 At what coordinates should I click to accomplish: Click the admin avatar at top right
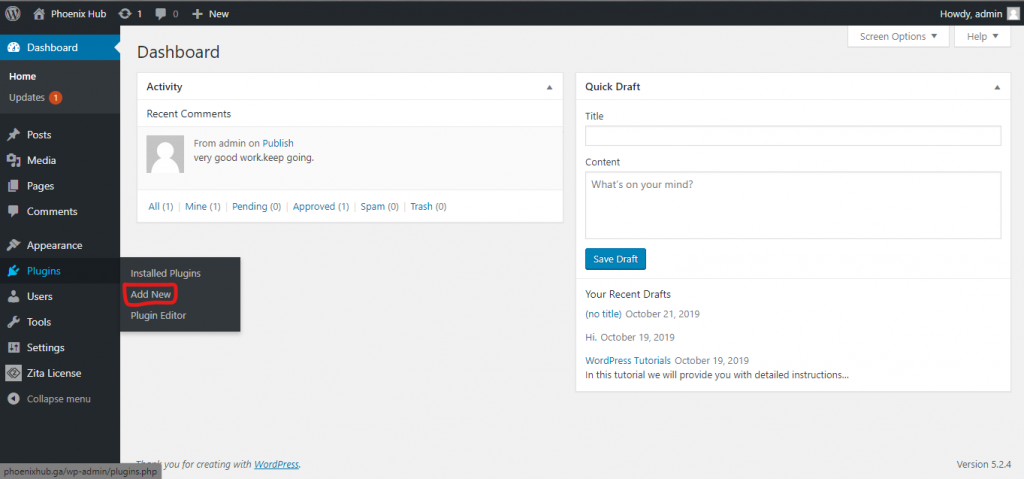(x=1012, y=13)
